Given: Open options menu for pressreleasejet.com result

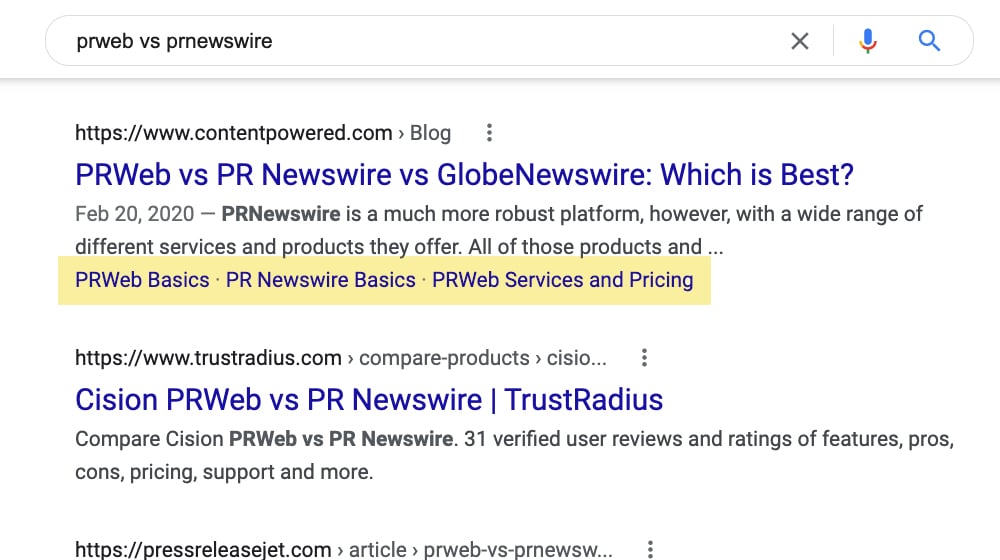Looking at the screenshot, I should coord(650,549).
